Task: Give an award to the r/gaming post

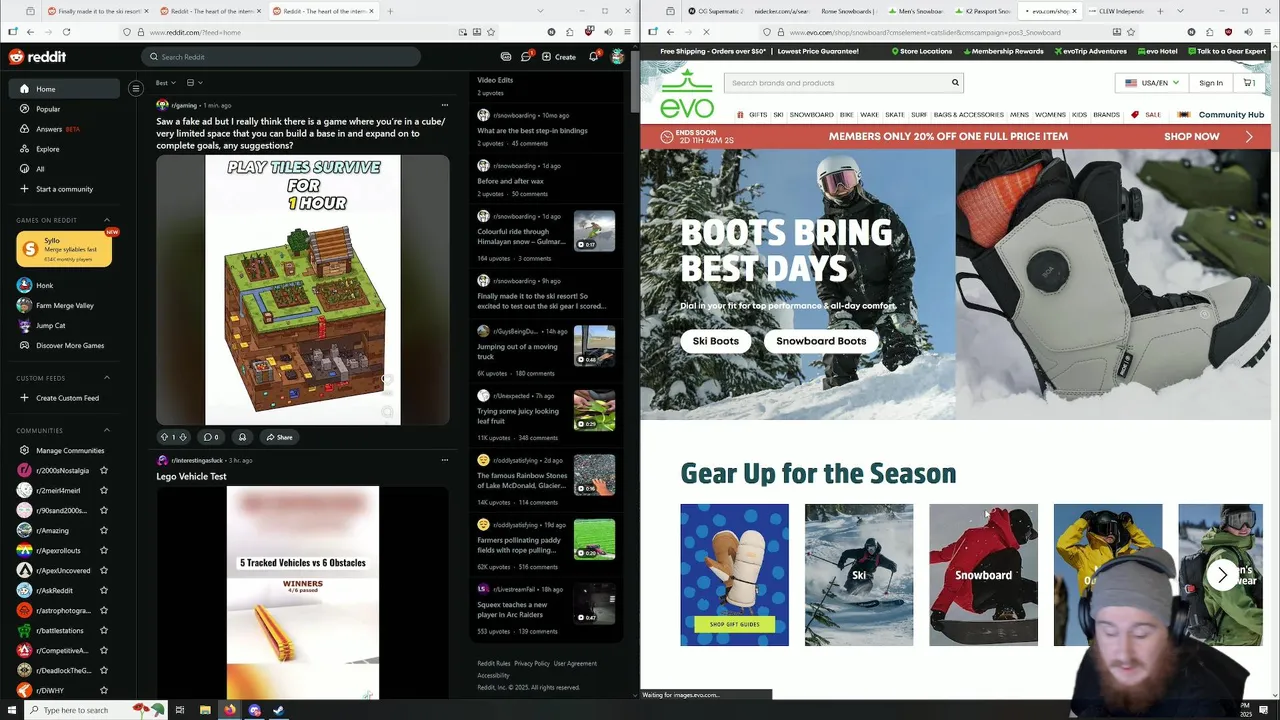Action: (242, 437)
